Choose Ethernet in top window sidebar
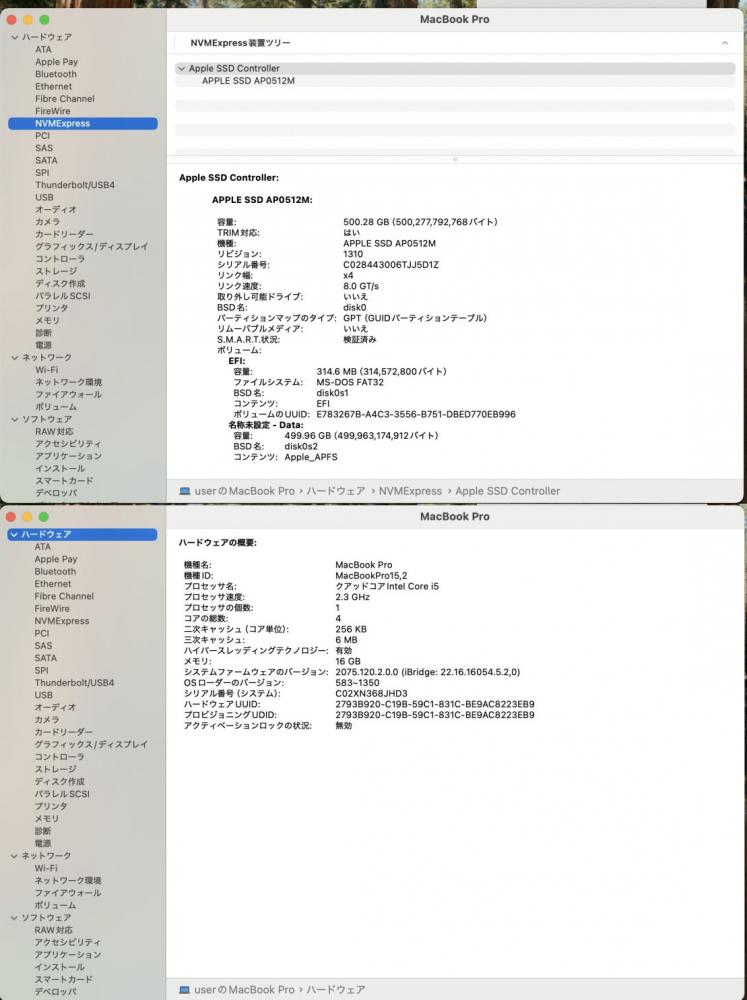 pos(54,86)
